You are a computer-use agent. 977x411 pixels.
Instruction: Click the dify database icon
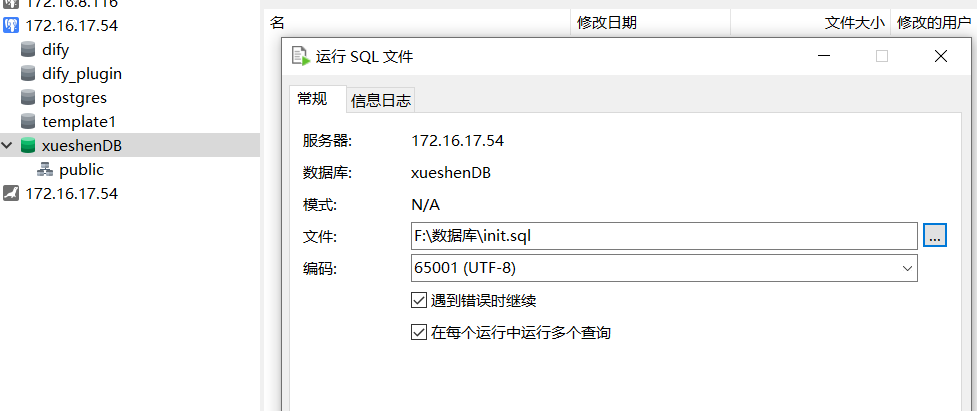point(29,49)
